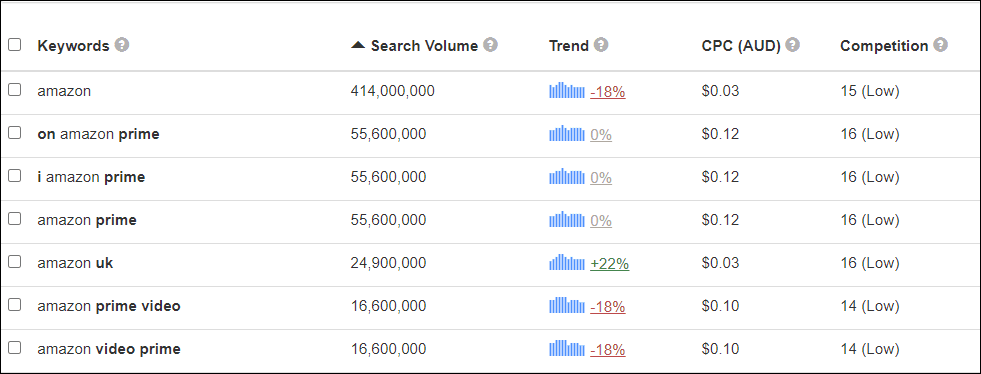Screen dimensions: 981x374
Task: Tick checkbox for amazon video prime
Action: tap(14, 347)
